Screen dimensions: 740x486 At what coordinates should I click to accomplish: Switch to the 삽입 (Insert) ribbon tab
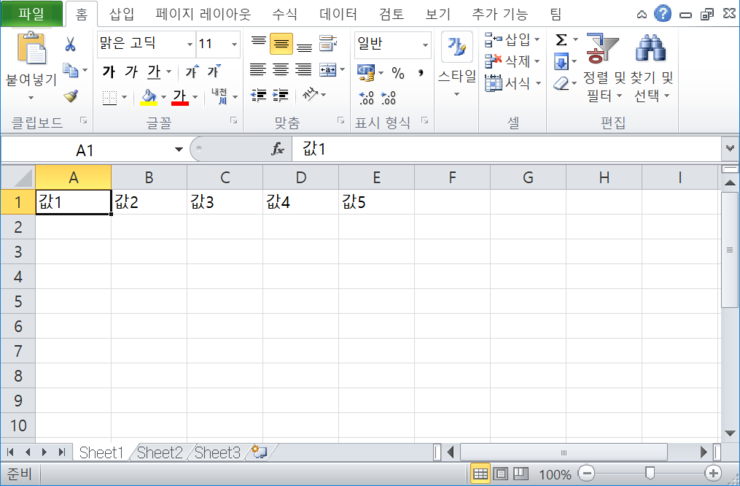tap(122, 14)
